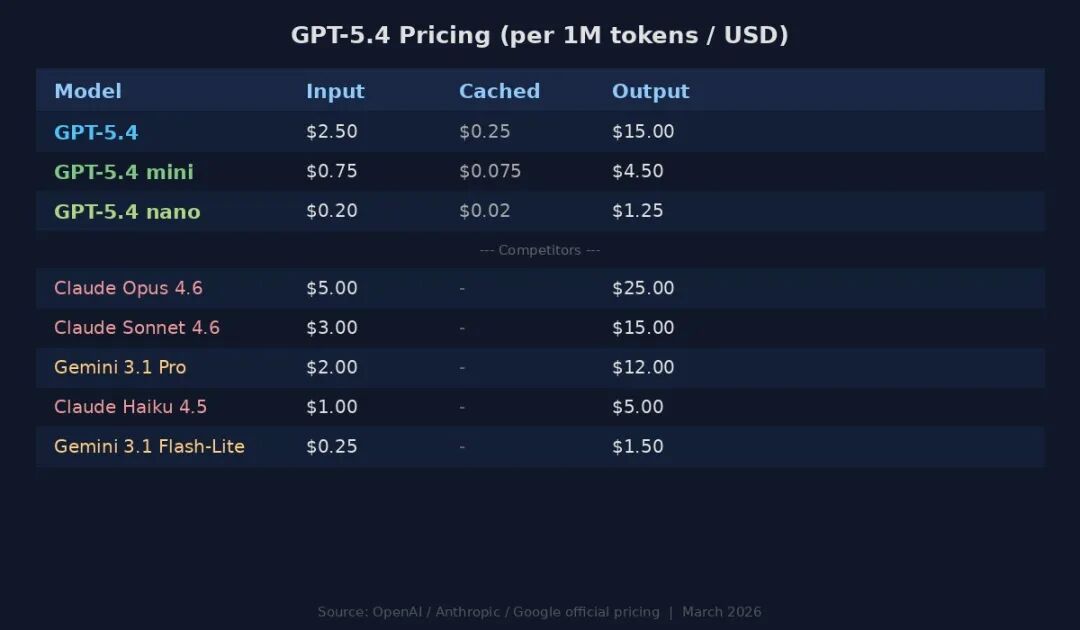Click the Claude Sonnet 4.6 row label
Image resolution: width=1080 pixels, height=630 pixels.
click(137, 328)
